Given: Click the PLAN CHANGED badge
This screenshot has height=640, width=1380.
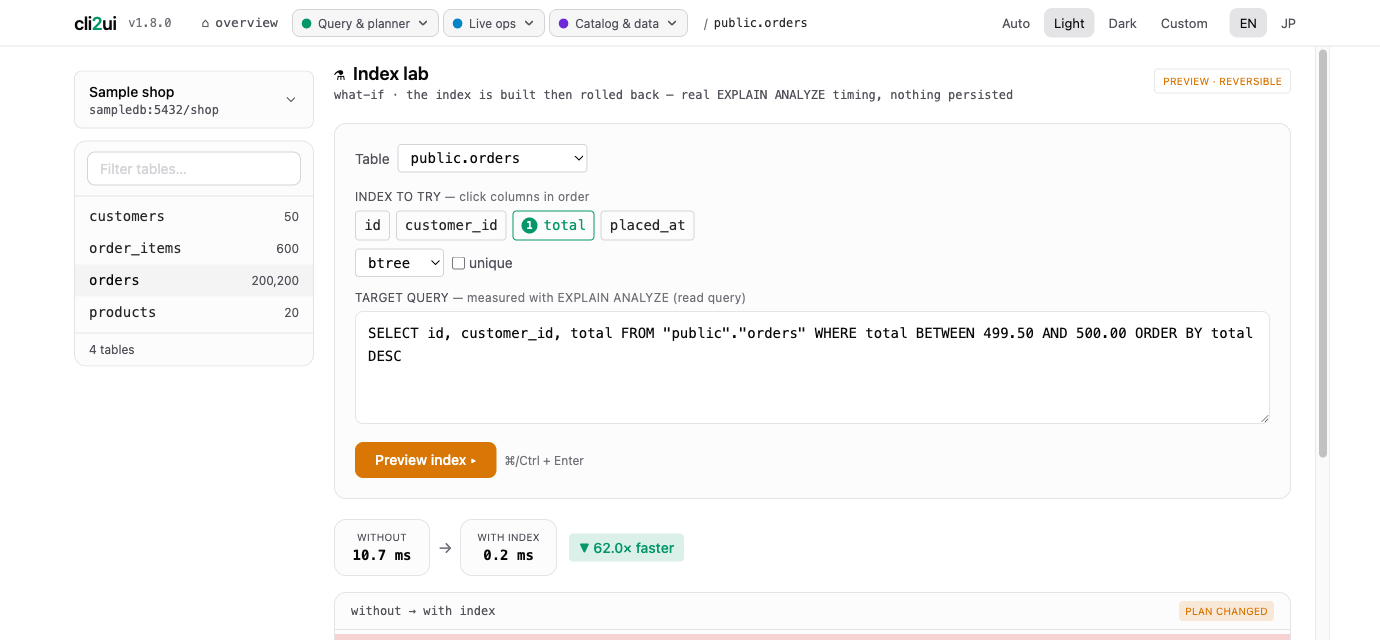Looking at the screenshot, I should click(1226, 611).
